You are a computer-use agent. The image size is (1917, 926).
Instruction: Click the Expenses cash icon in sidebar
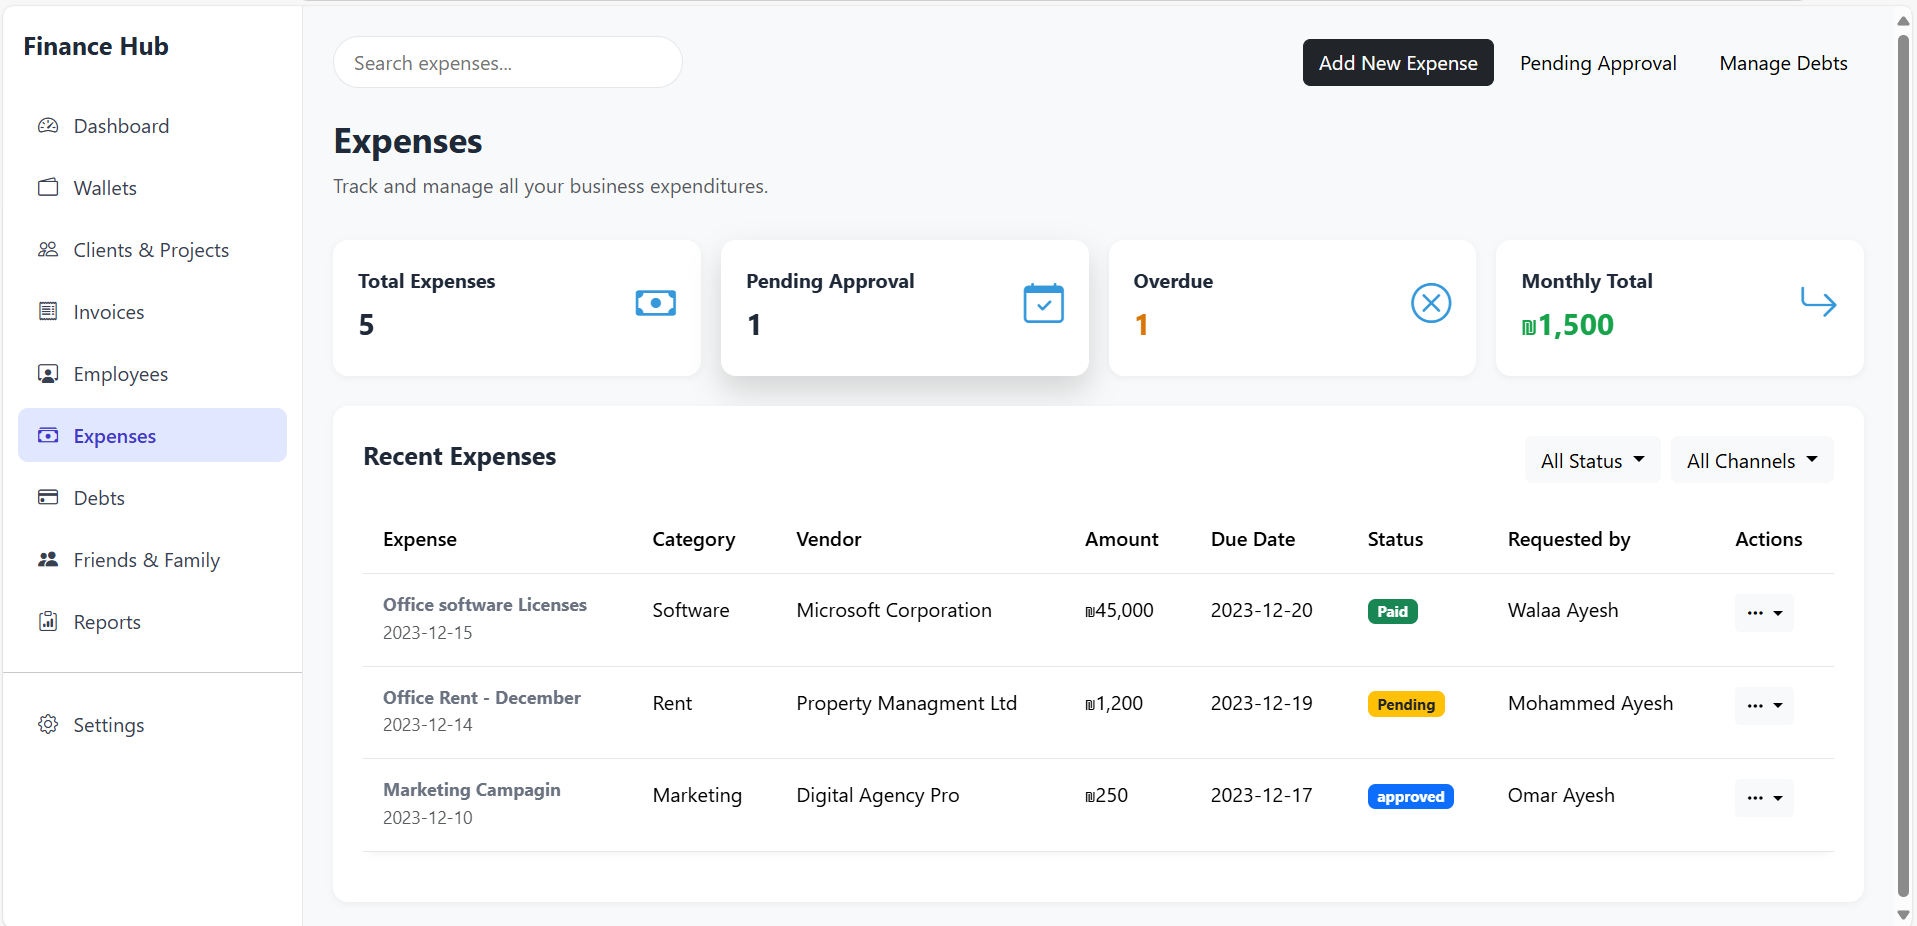pos(48,436)
